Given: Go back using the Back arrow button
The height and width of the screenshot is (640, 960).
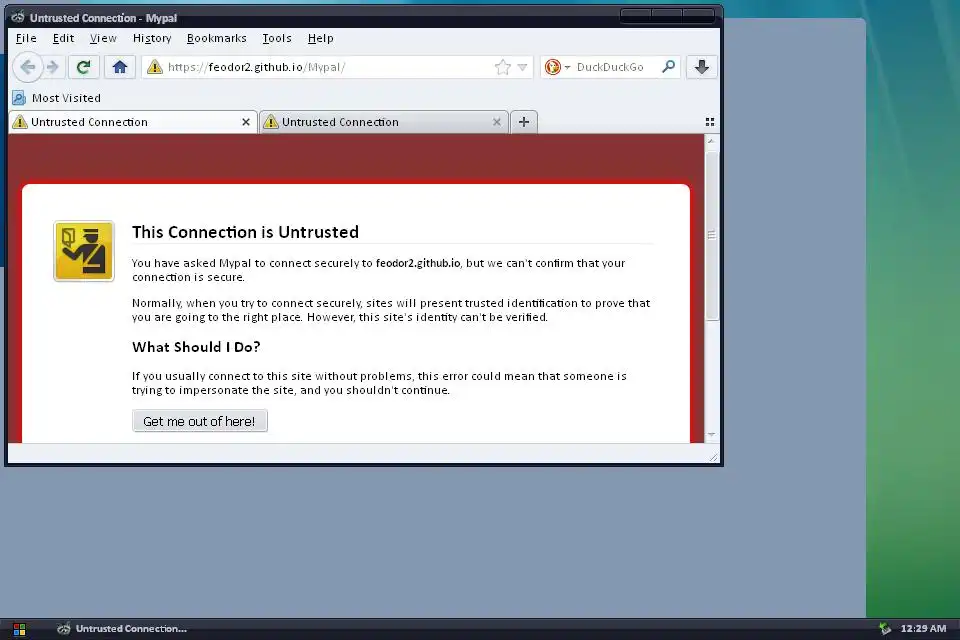Looking at the screenshot, I should (x=28, y=67).
